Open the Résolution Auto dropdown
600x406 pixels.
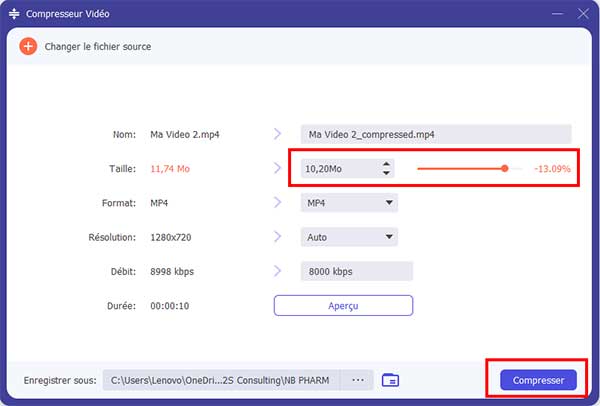pos(349,237)
